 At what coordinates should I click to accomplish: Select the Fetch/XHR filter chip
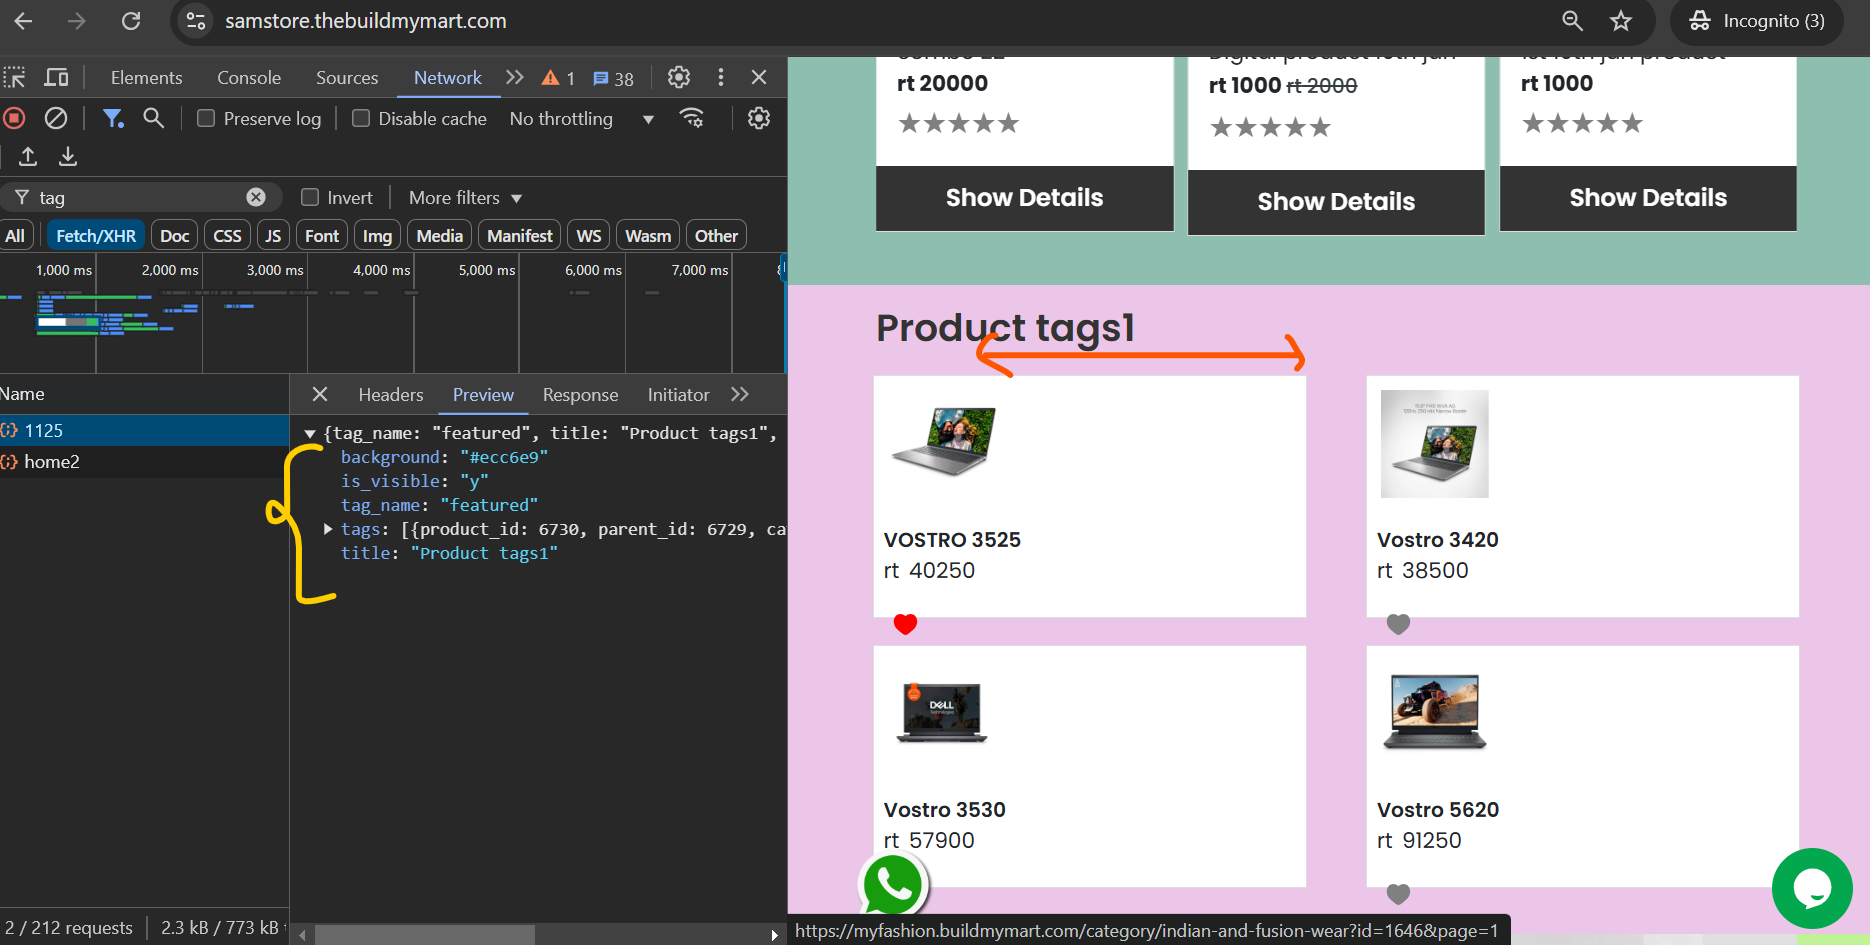[x=96, y=236]
